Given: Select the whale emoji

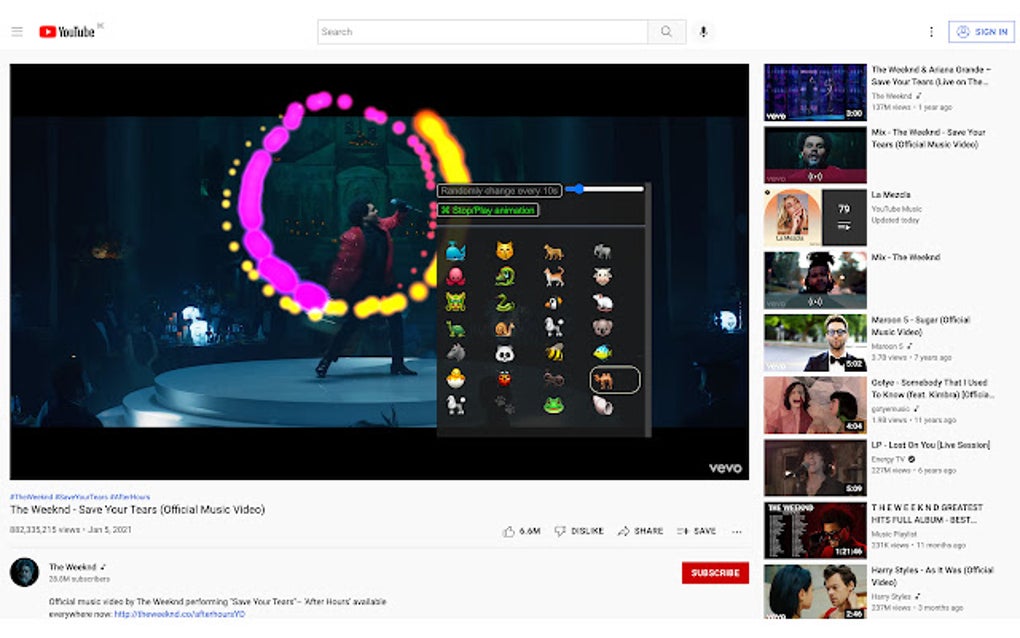Looking at the screenshot, I should pos(456,250).
